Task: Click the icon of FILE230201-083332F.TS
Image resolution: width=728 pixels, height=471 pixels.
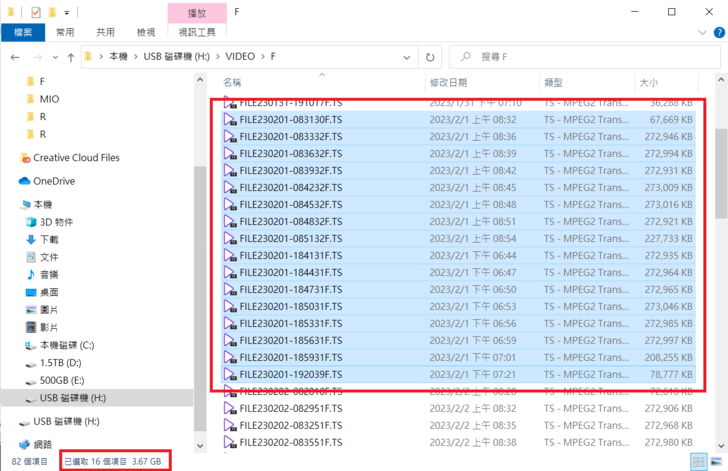Action: (230, 137)
